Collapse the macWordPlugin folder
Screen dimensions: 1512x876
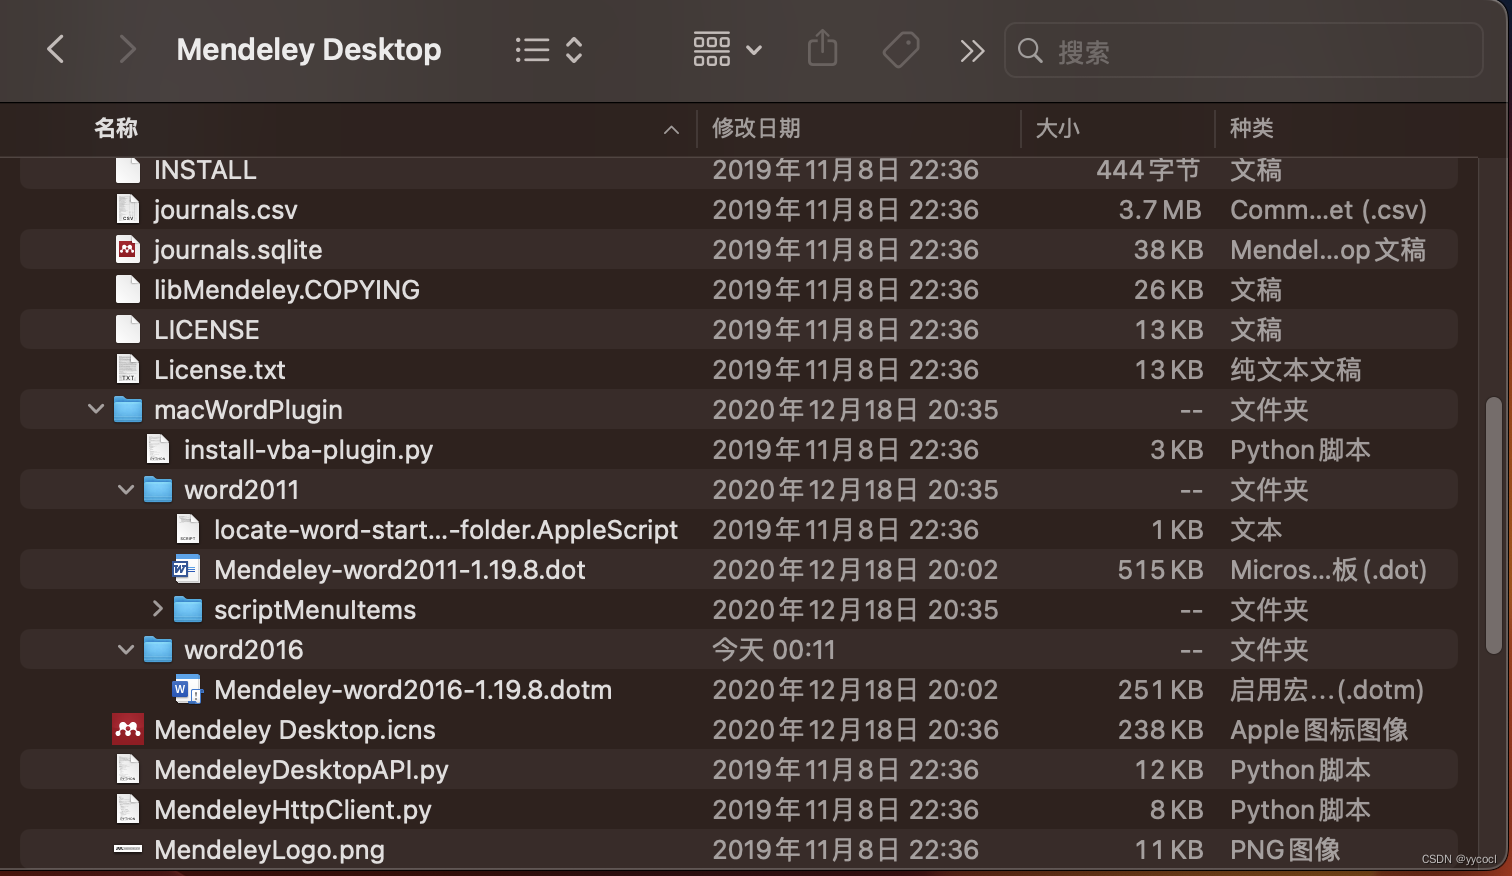[96, 409]
